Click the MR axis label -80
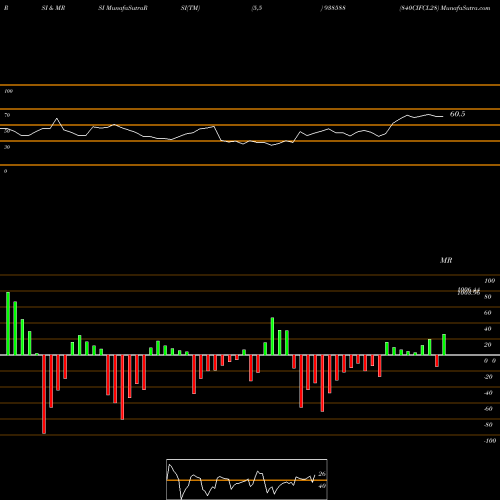Image resolution: width=500 pixels, height=500 pixels. coord(488,425)
